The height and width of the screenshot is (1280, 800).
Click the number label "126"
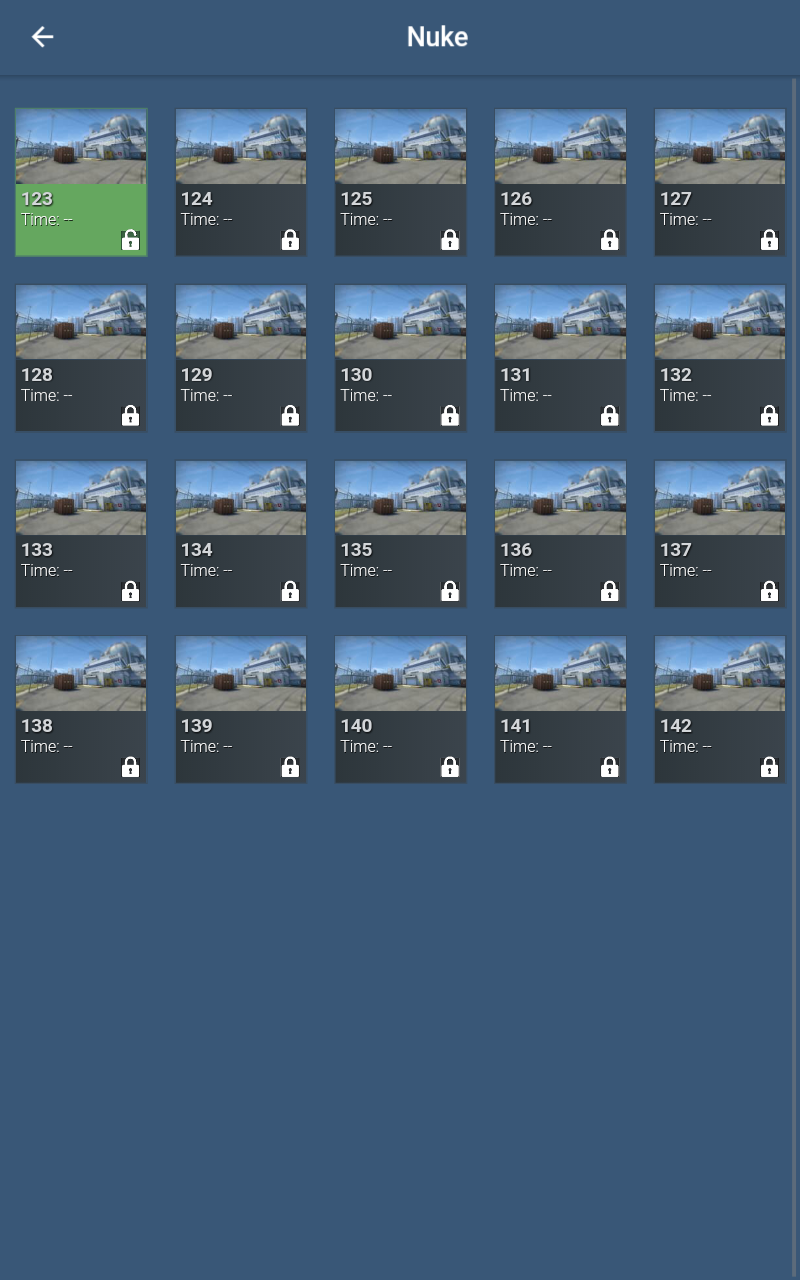(x=516, y=199)
